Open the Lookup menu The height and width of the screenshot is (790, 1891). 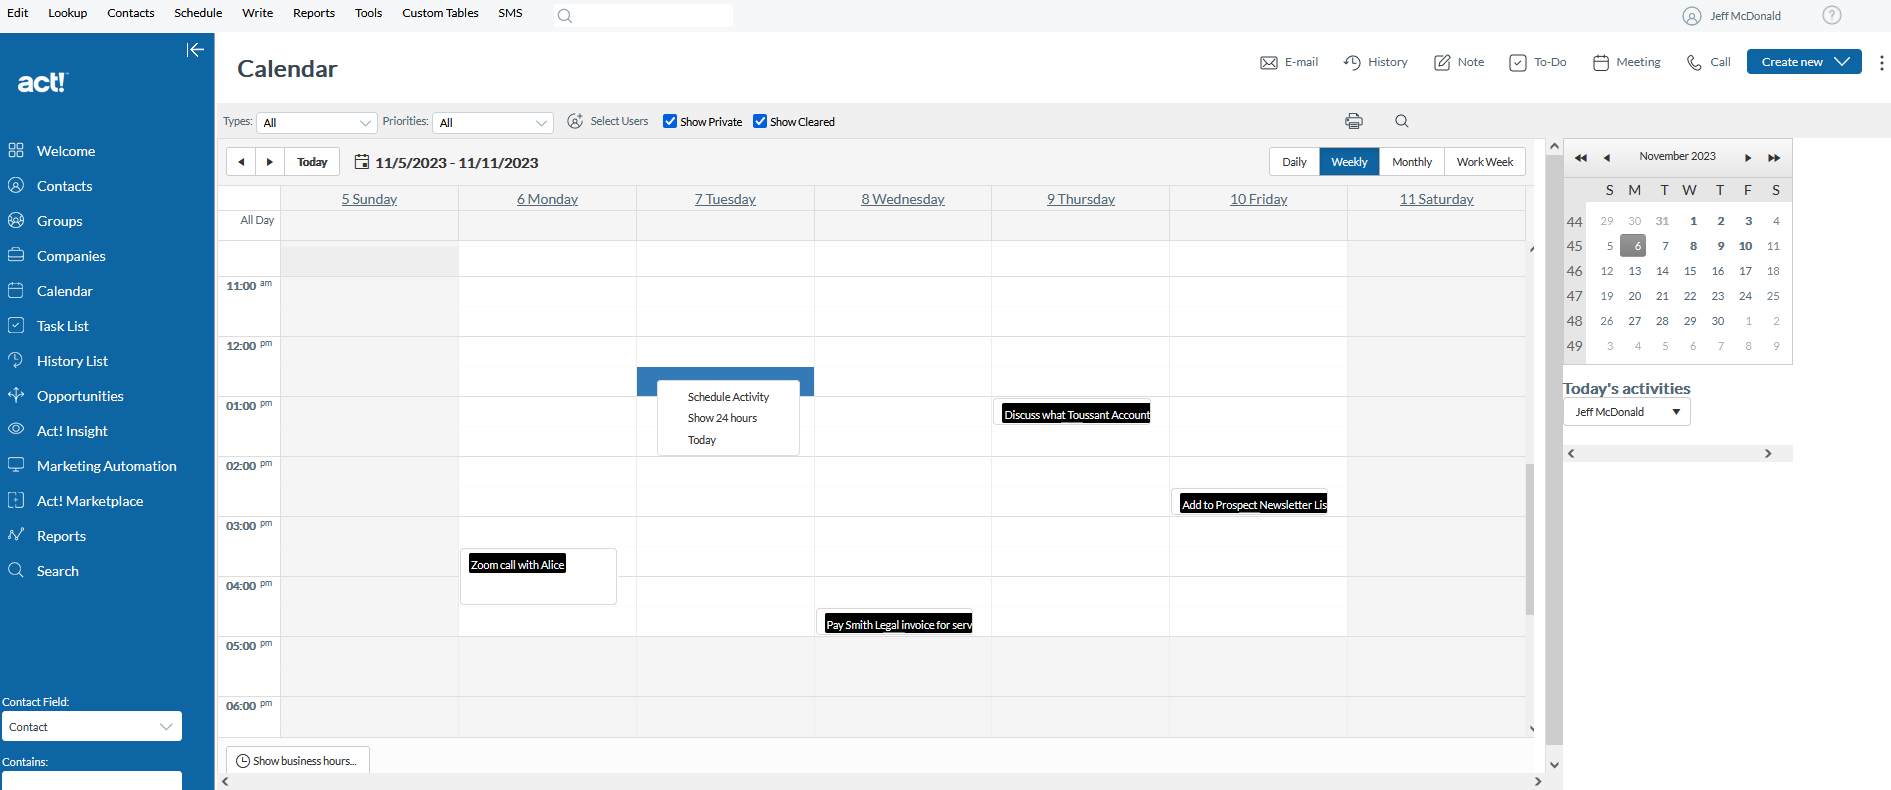click(68, 13)
